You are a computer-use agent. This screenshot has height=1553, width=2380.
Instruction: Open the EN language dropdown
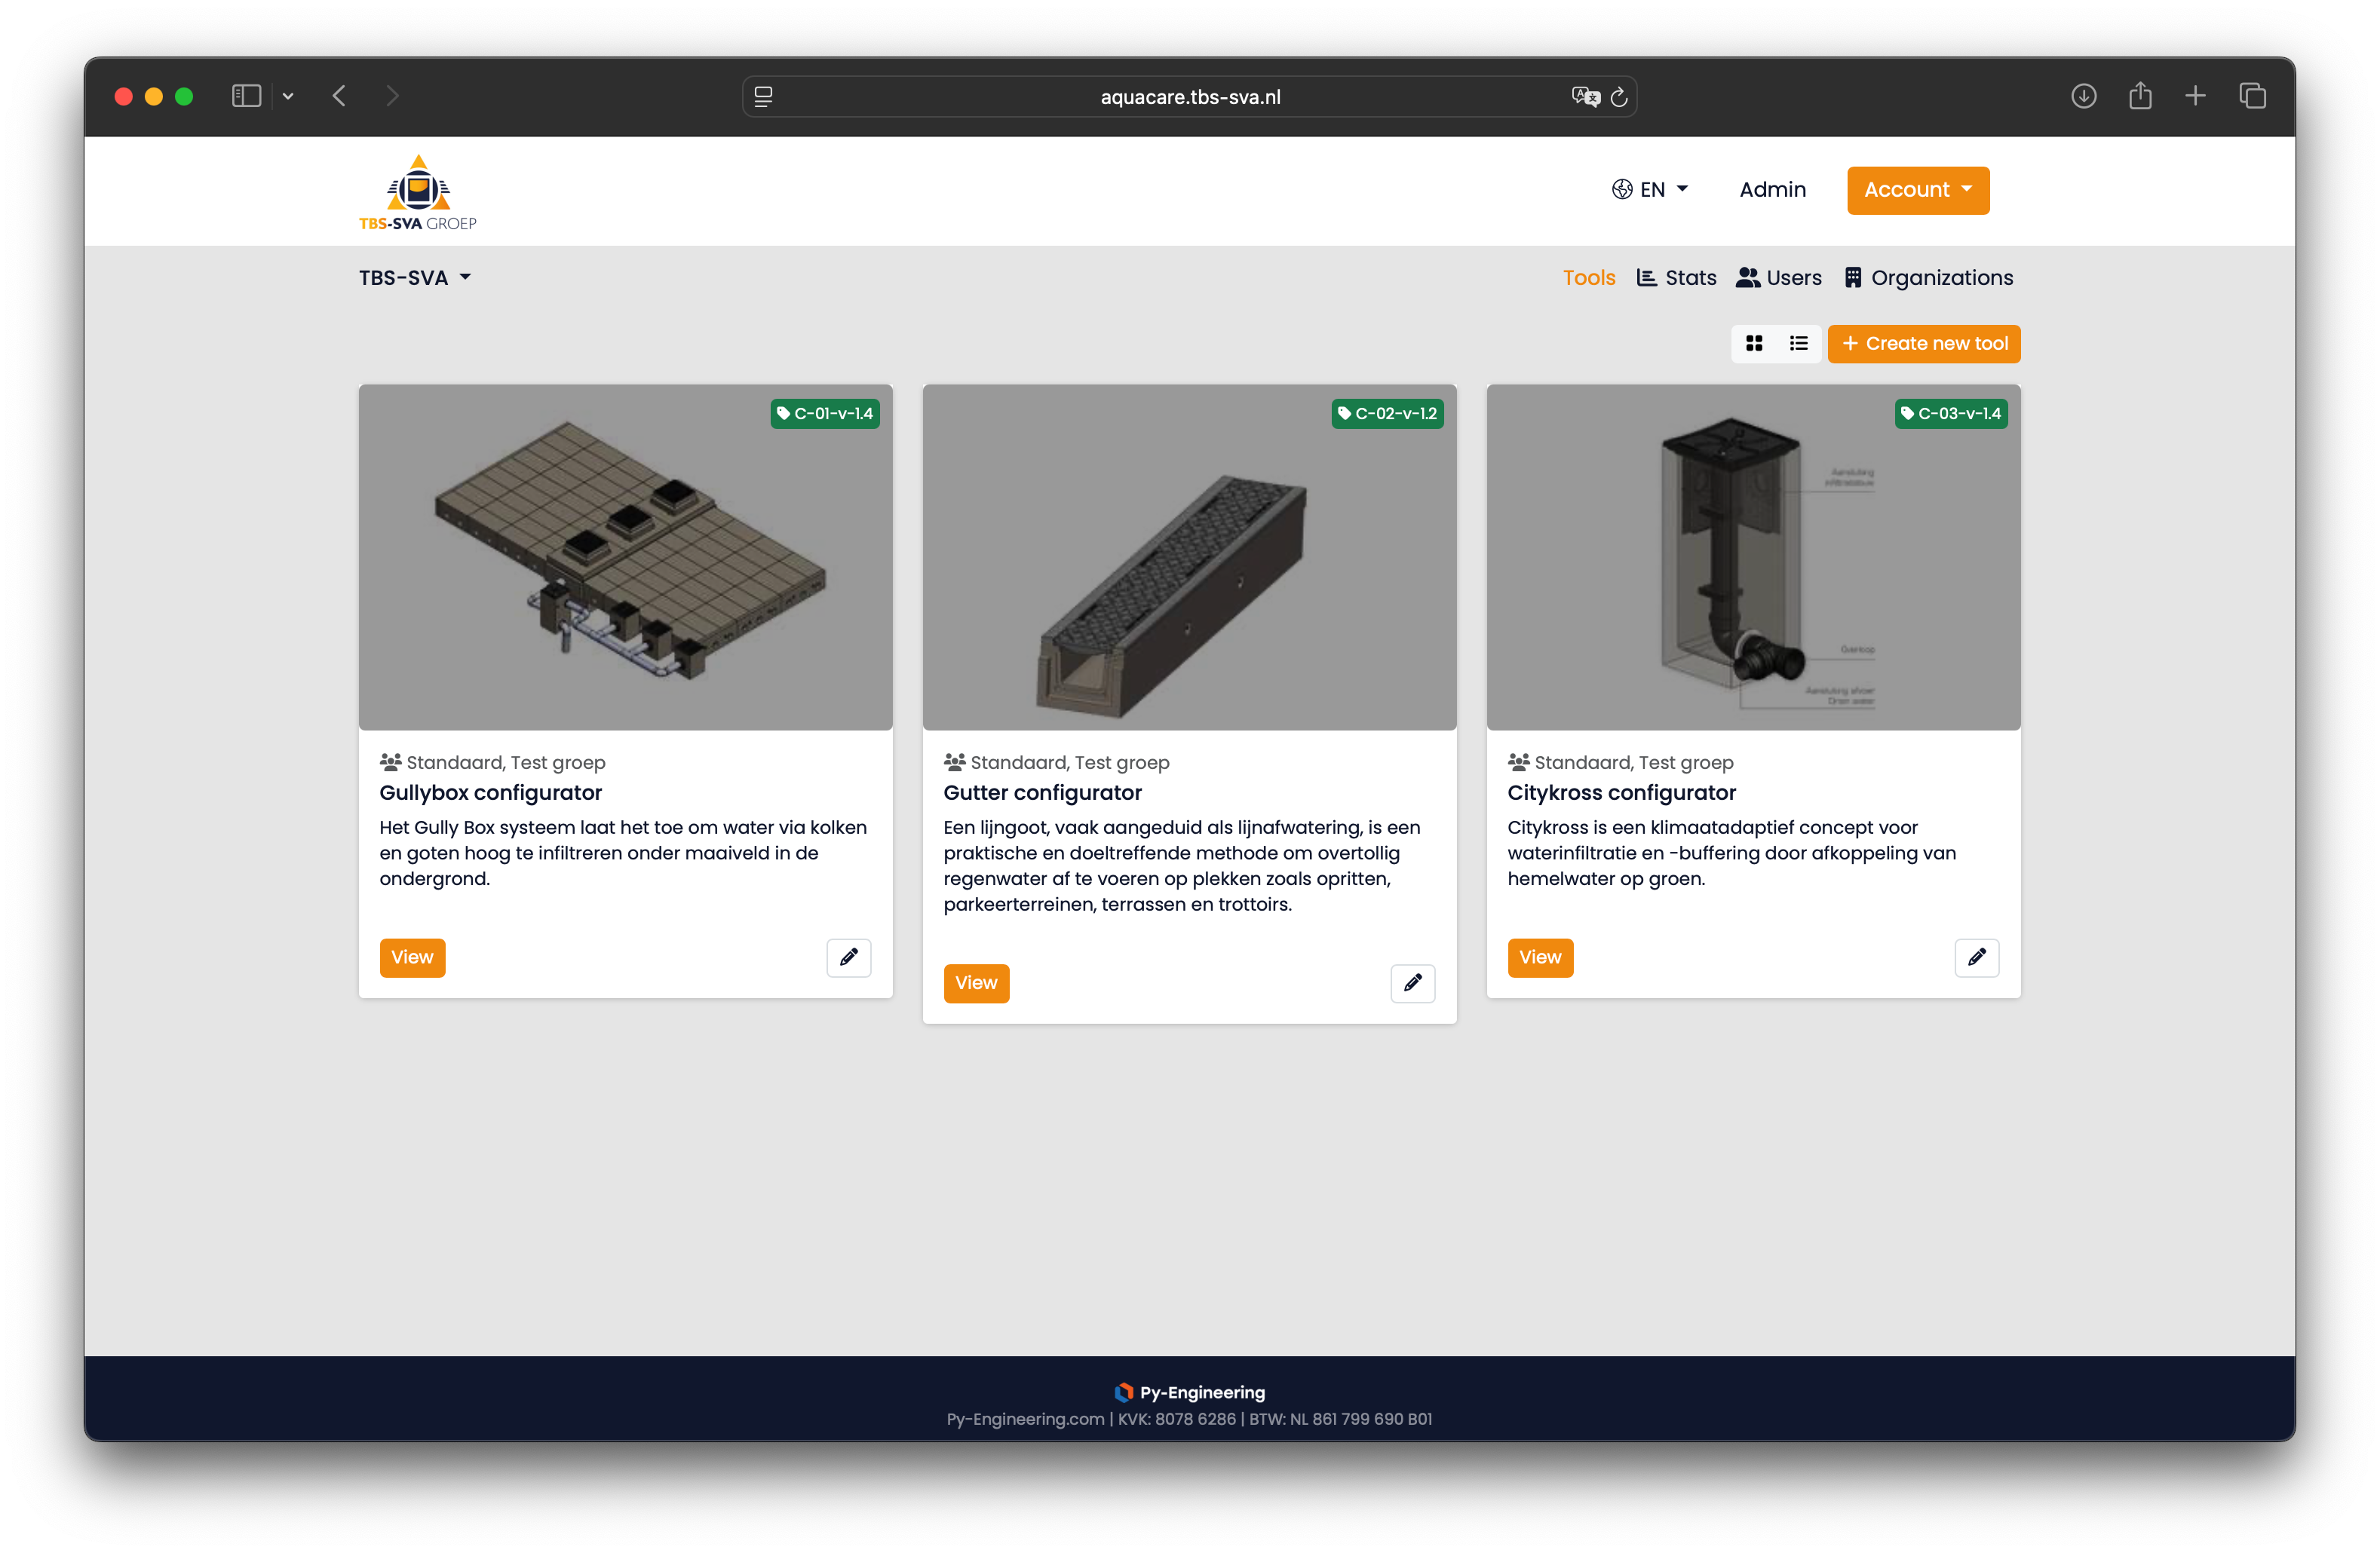pyautogui.click(x=1650, y=190)
